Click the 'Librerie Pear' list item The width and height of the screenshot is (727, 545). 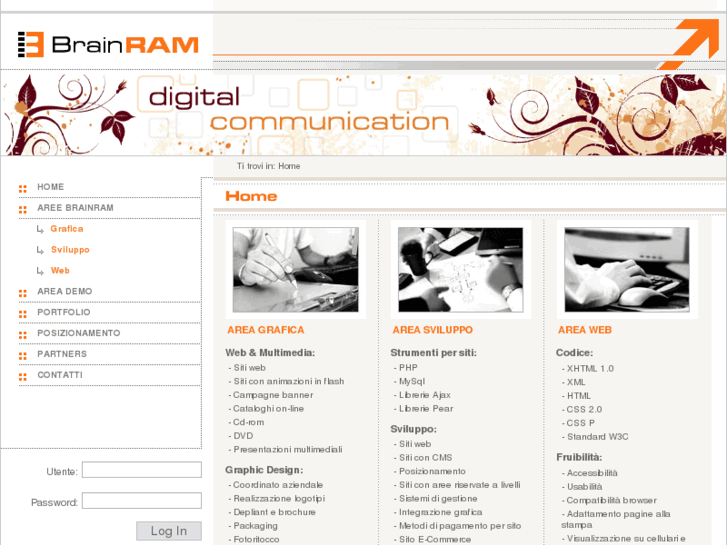tap(424, 409)
